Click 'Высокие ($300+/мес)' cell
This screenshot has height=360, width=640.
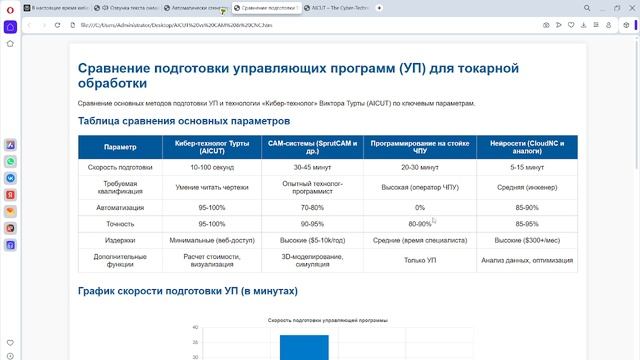click(x=527, y=240)
